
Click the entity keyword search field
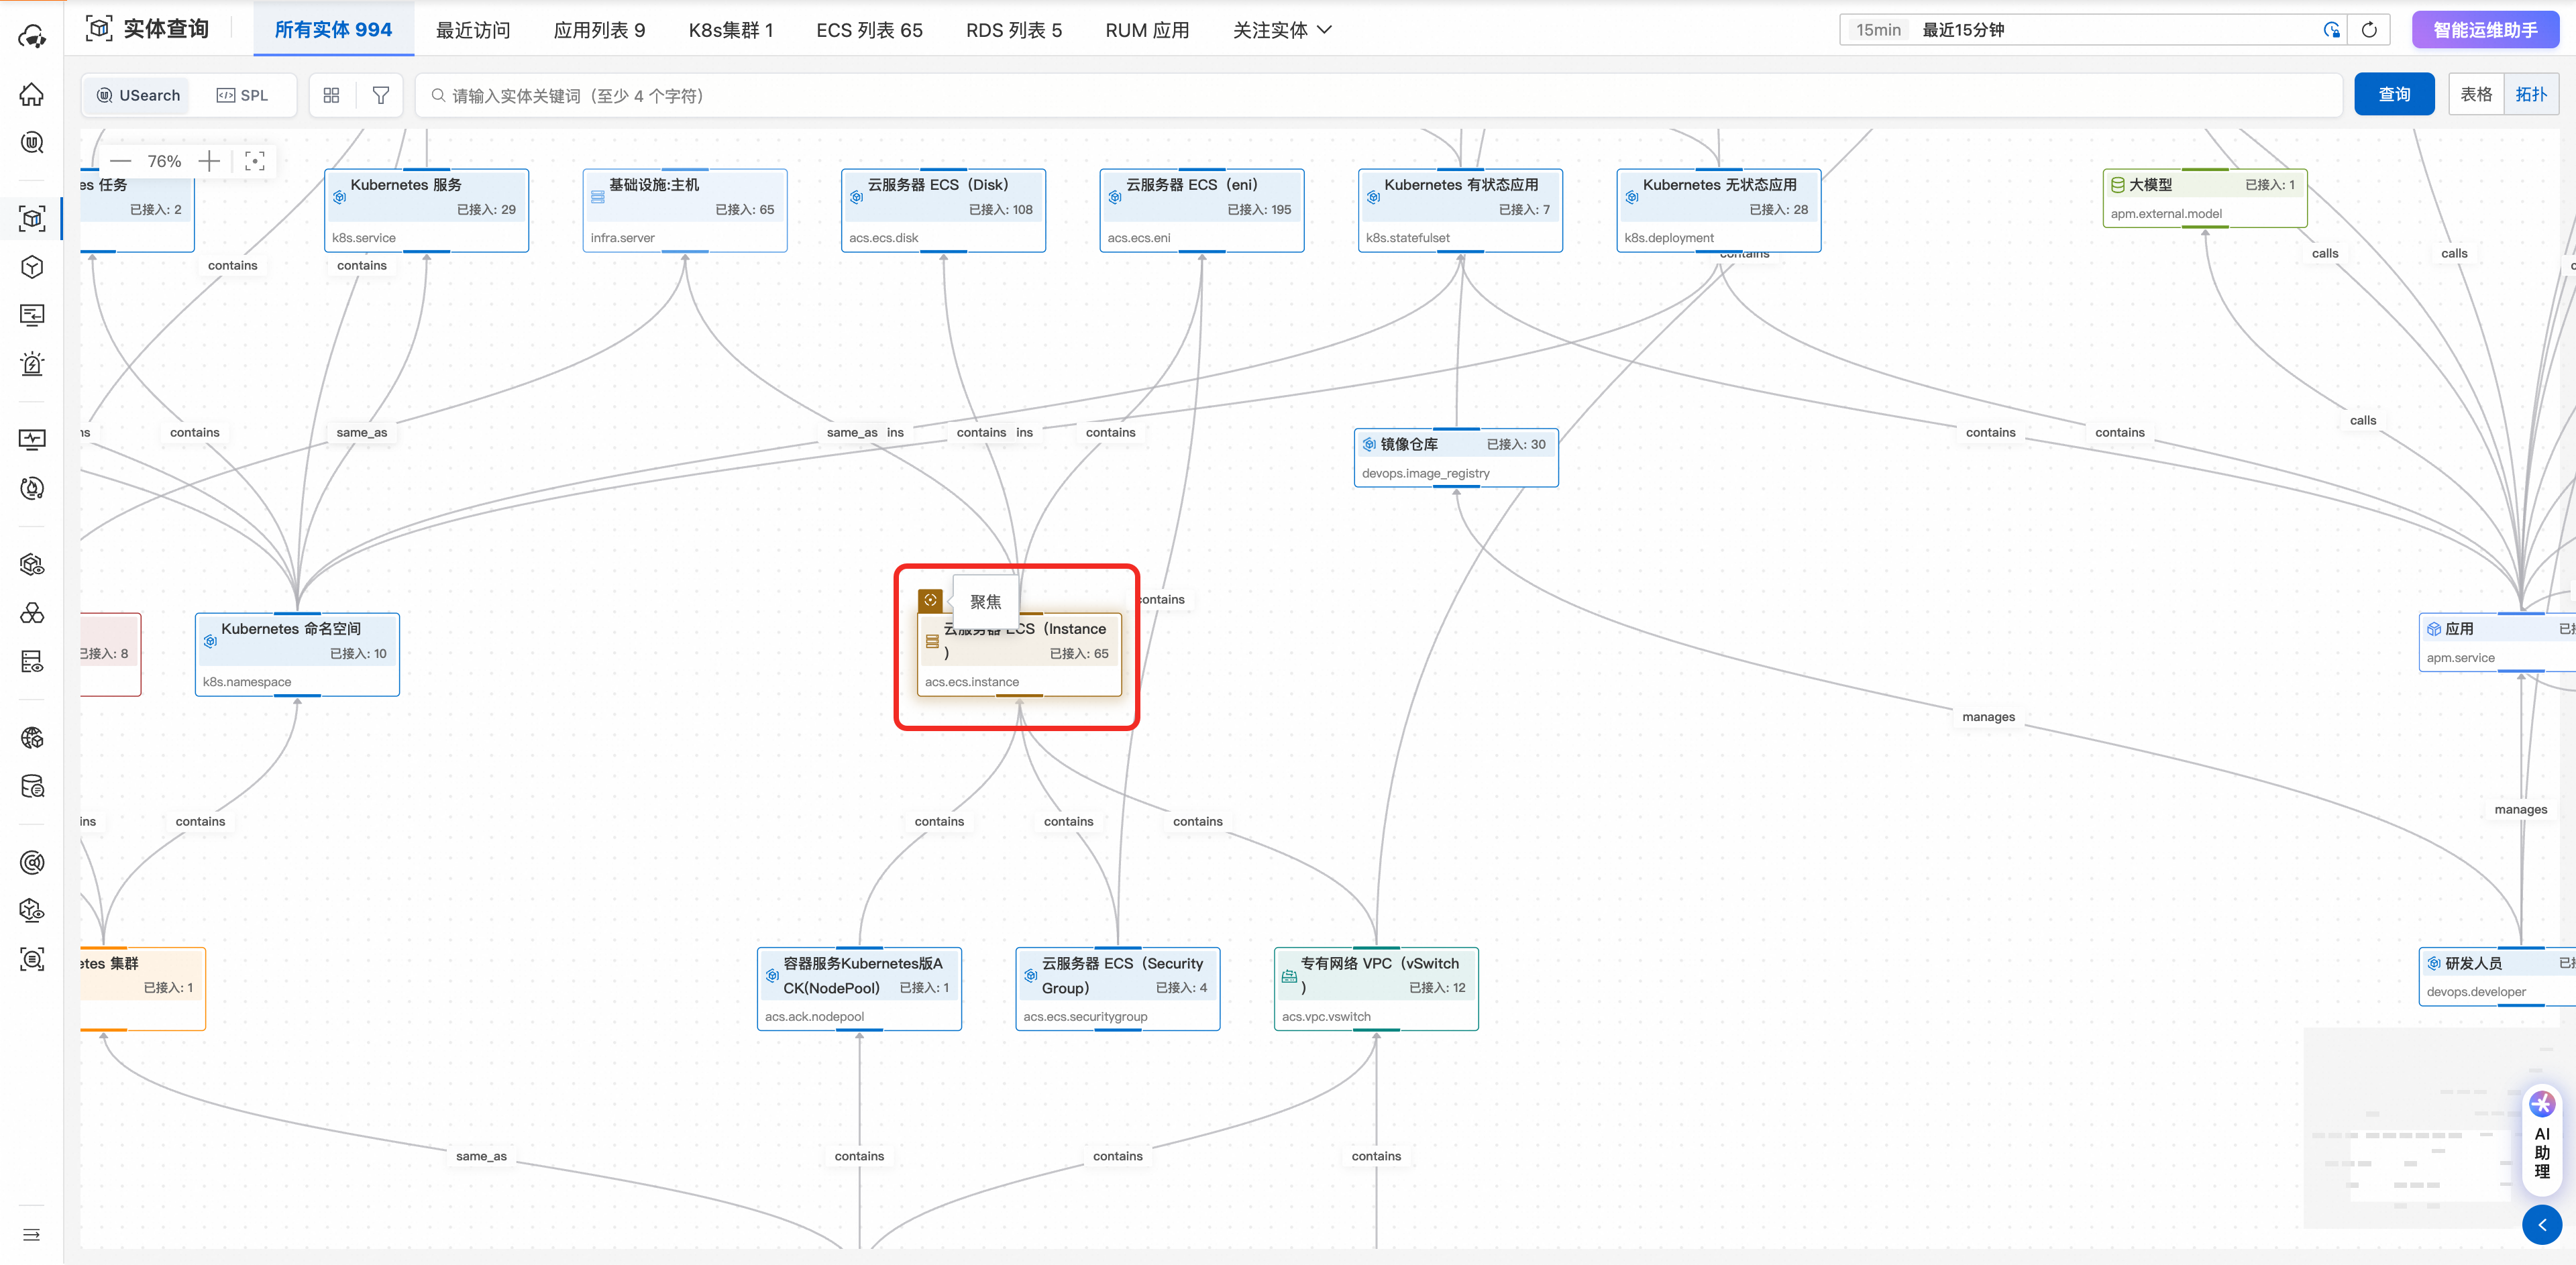[1380, 95]
